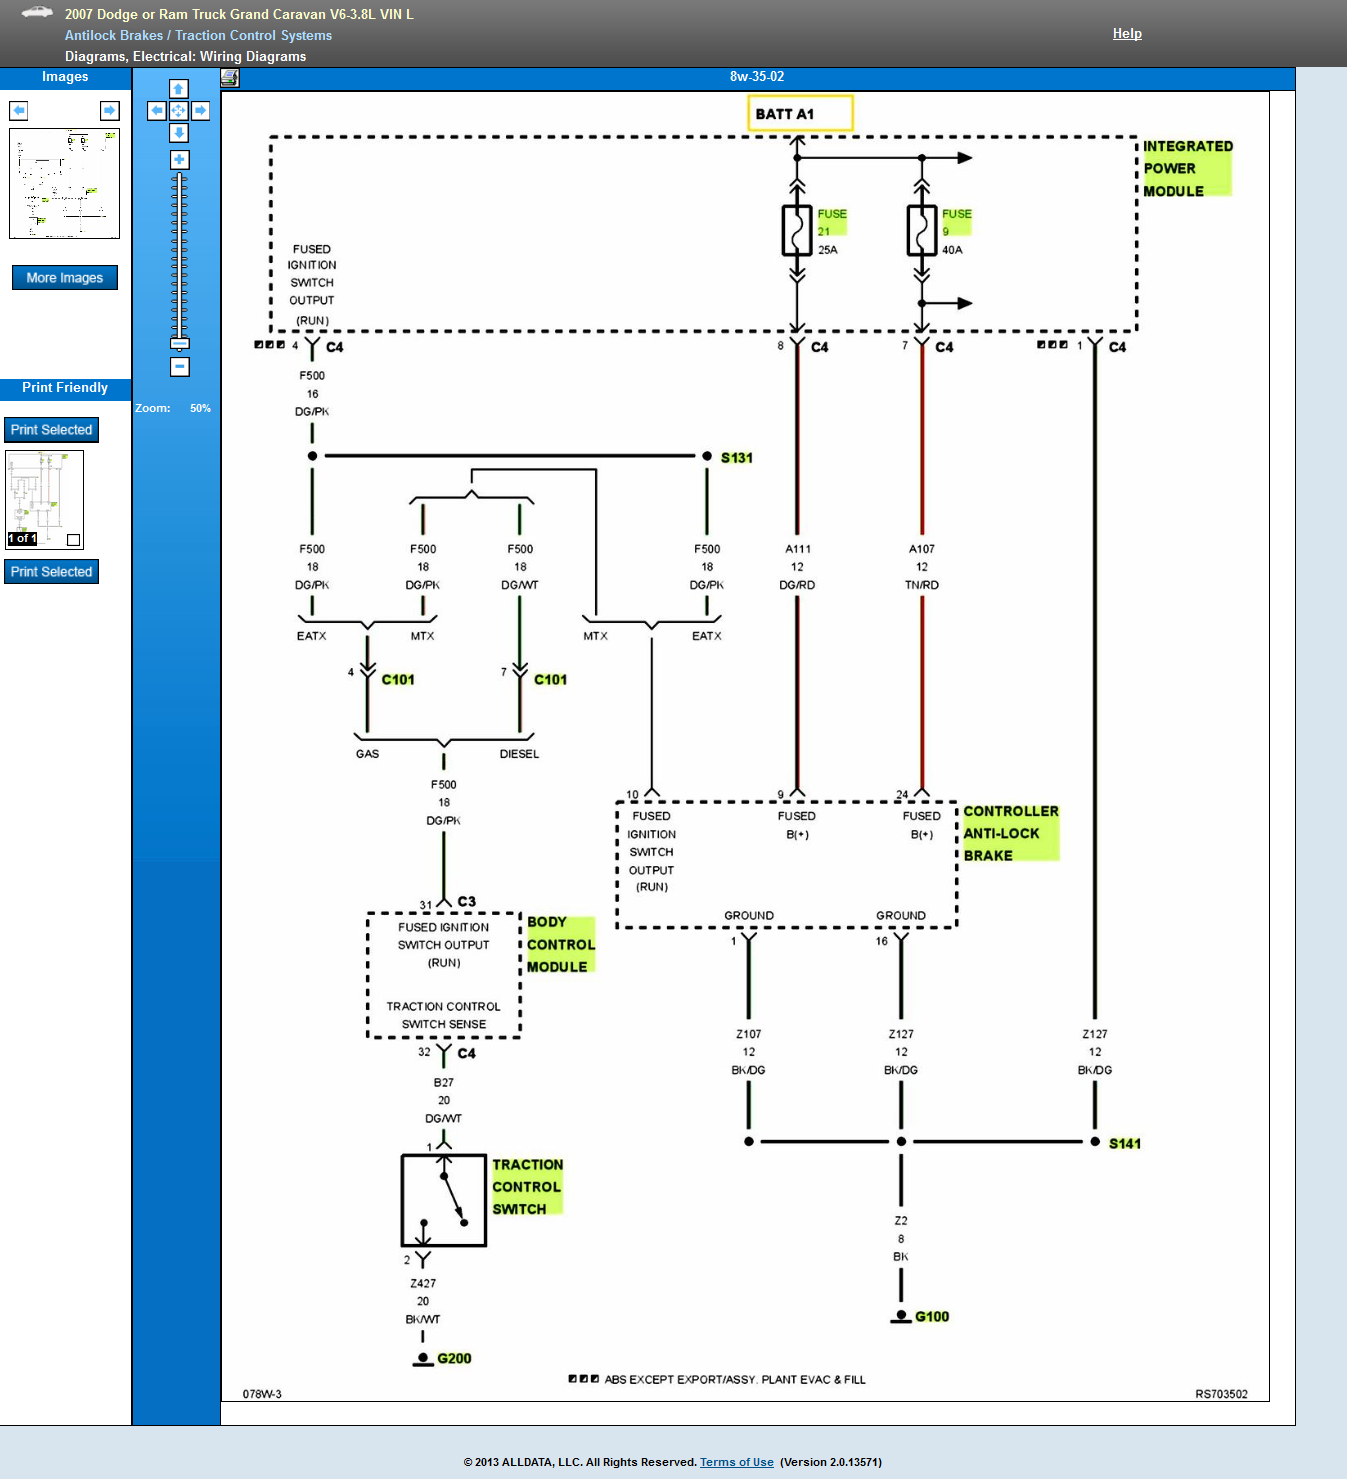Click the S141 splice label
This screenshot has width=1347, height=1479.
click(x=1125, y=1144)
